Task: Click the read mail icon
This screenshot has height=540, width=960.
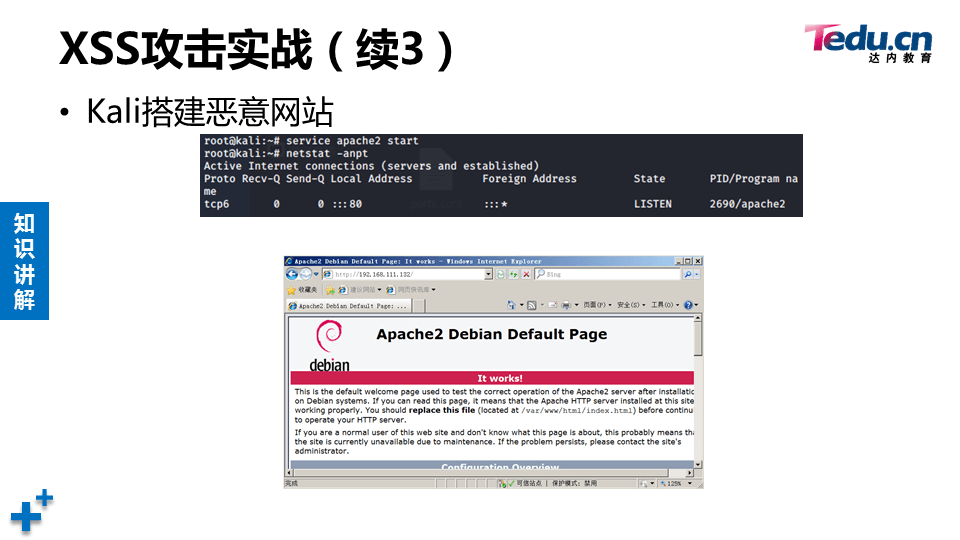Action: coord(553,305)
